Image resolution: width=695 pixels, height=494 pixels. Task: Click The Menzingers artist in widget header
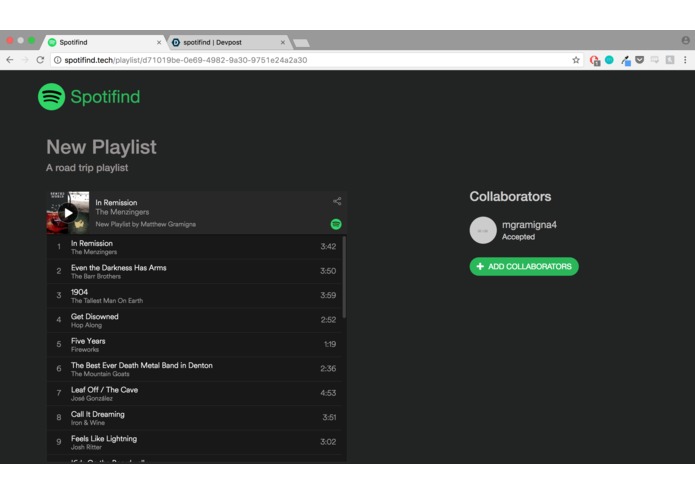122,212
